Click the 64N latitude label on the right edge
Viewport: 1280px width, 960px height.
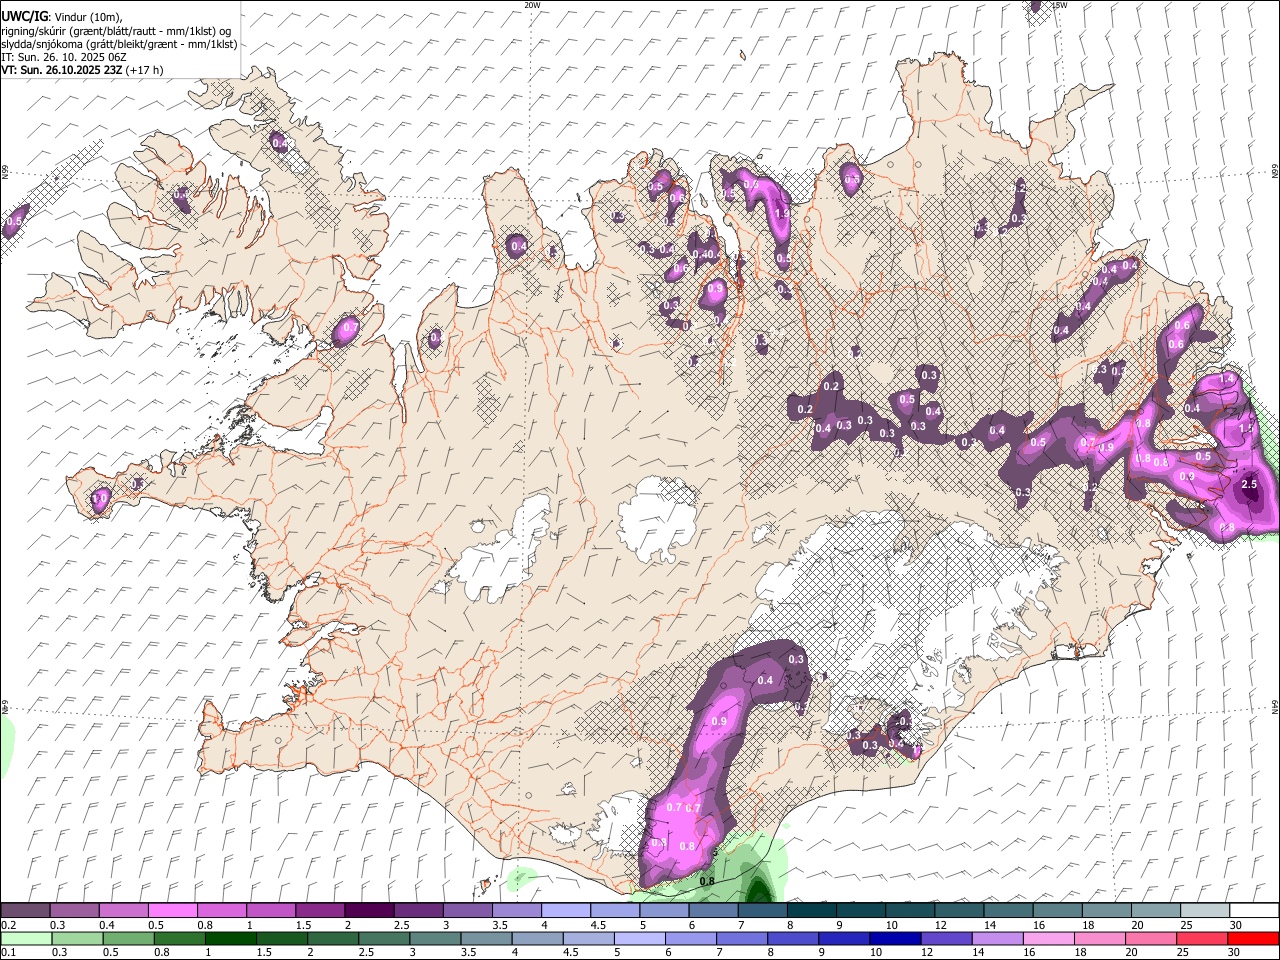1275,706
